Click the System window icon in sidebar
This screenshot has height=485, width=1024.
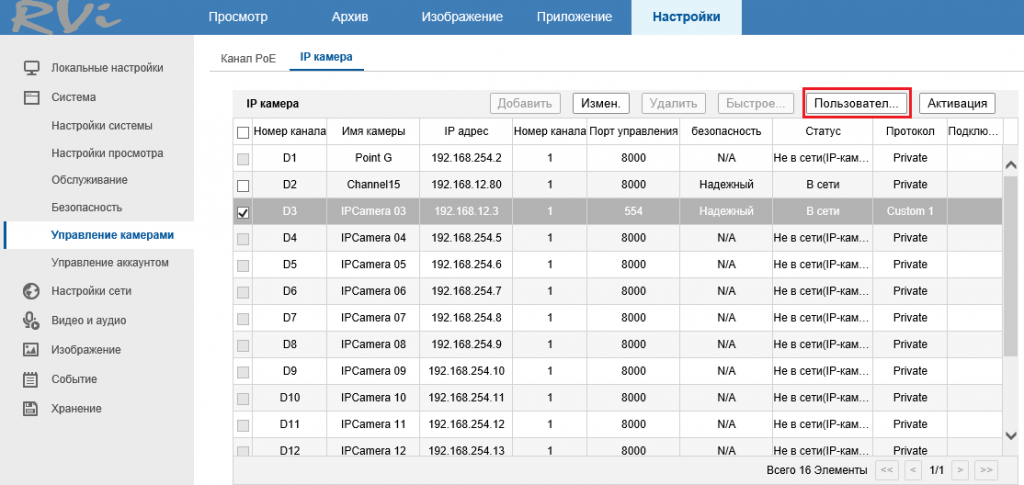(31, 98)
